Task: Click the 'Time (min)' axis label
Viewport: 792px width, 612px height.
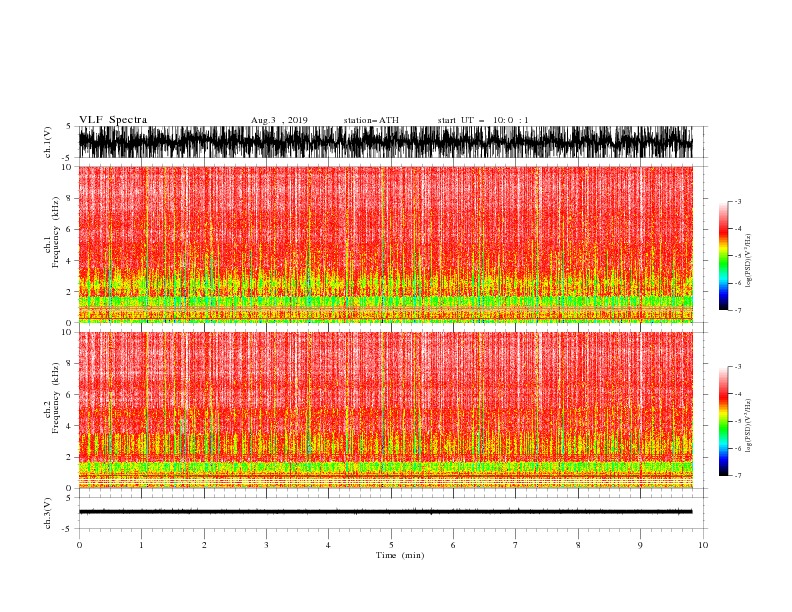Action: coord(400,555)
